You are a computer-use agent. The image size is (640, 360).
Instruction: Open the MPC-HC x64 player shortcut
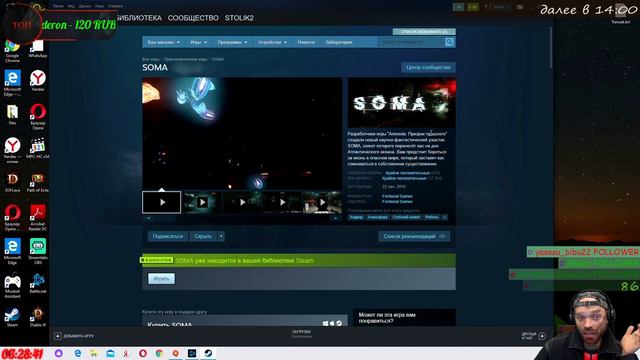pyautogui.click(x=38, y=148)
